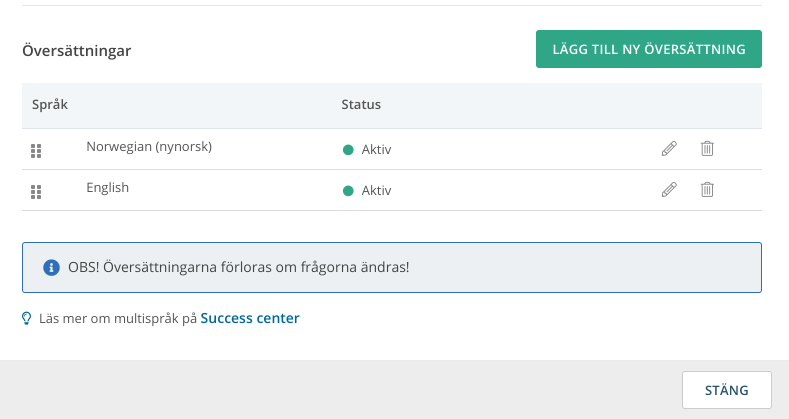Click the Aktiv label in the Norwegian row
Viewport: 789px width, 419px height.
(376, 149)
